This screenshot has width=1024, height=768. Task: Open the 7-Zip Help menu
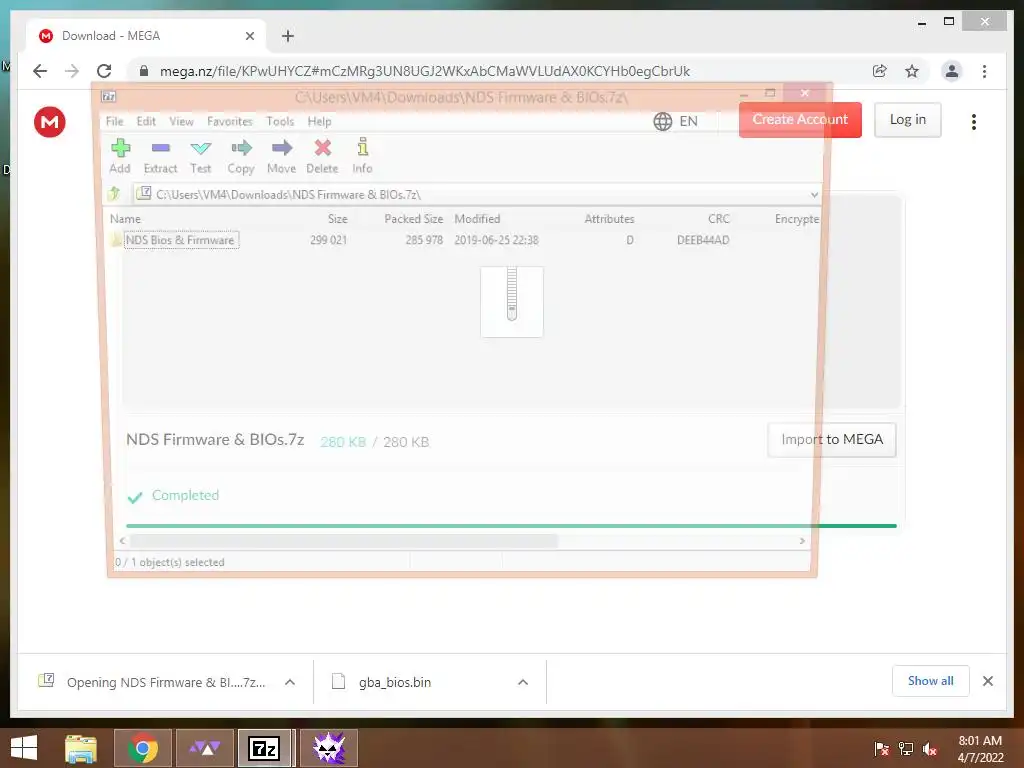coord(319,121)
